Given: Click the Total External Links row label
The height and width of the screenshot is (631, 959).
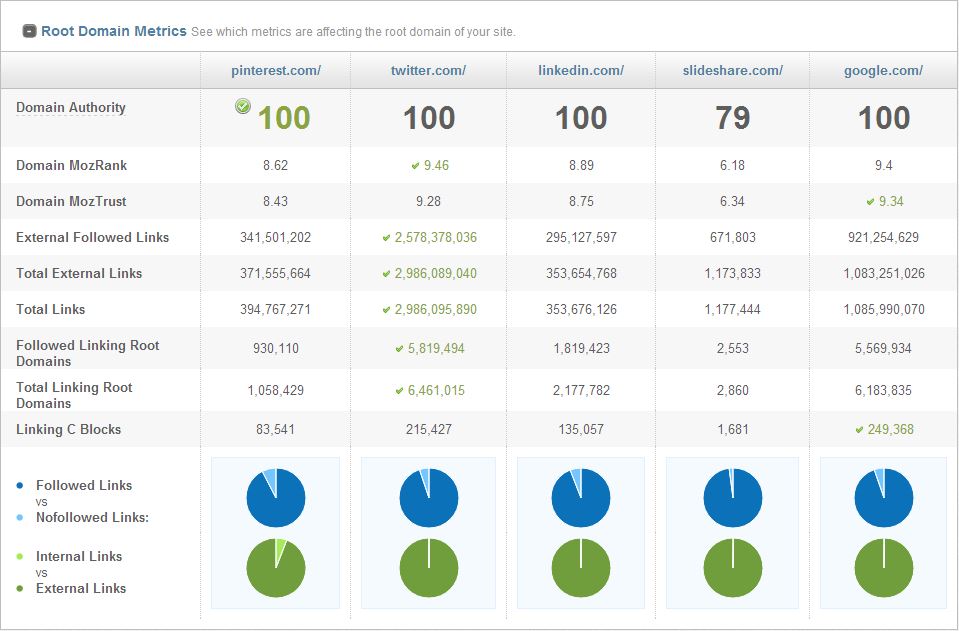Looking at the screenshot, I should 79,273.
